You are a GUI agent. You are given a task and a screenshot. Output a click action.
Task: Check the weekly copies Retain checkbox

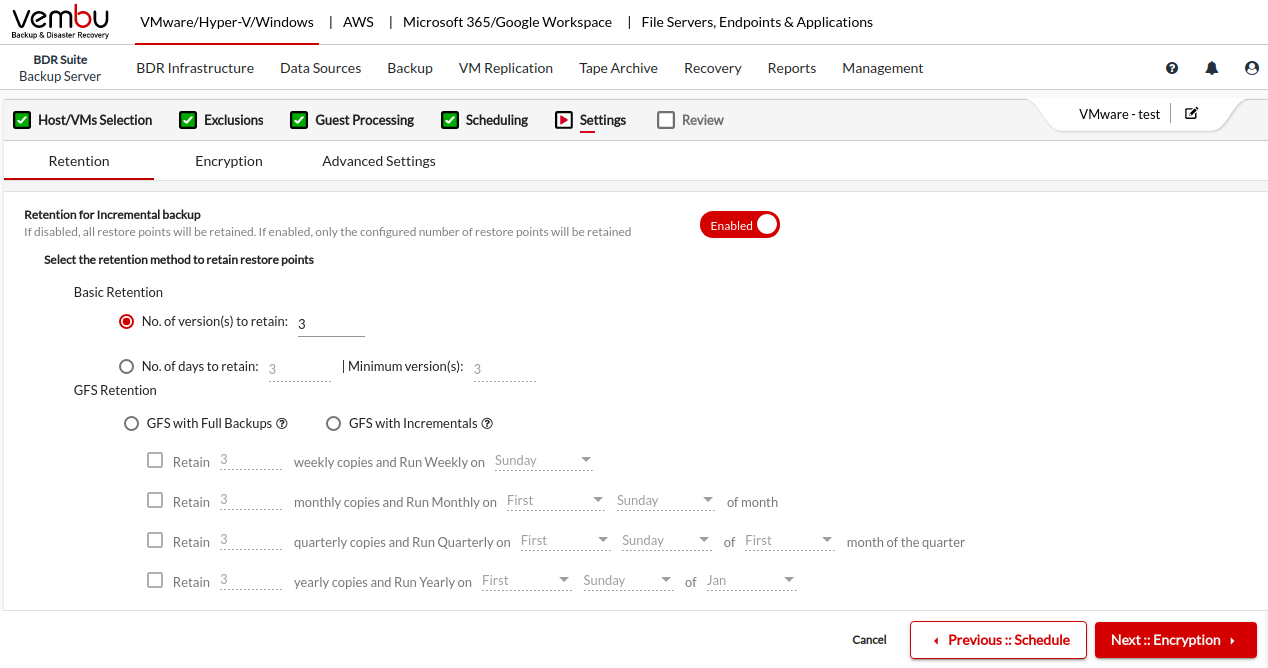155,461
